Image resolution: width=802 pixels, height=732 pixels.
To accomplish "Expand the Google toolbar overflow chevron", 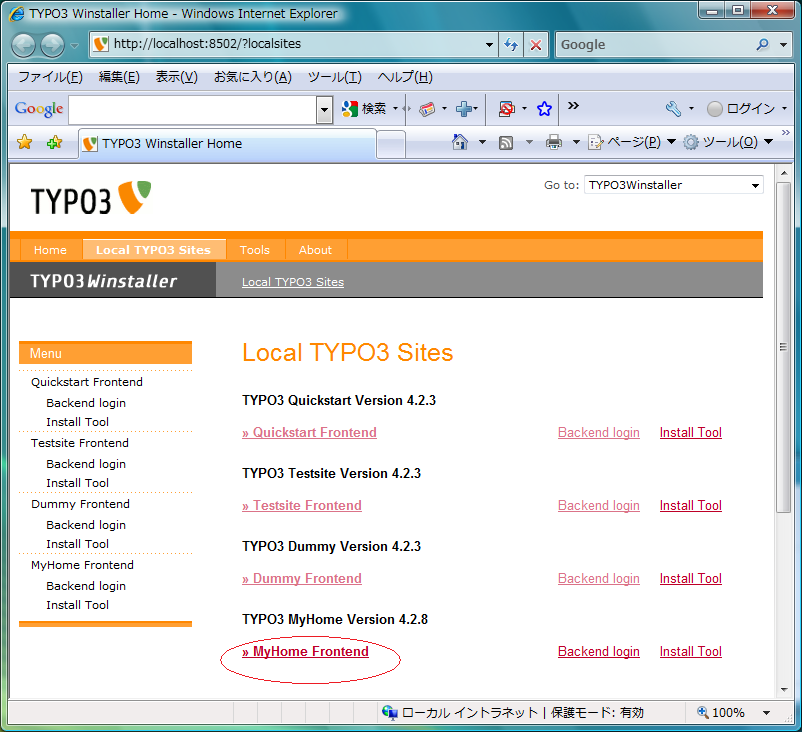I will [573, 105].
